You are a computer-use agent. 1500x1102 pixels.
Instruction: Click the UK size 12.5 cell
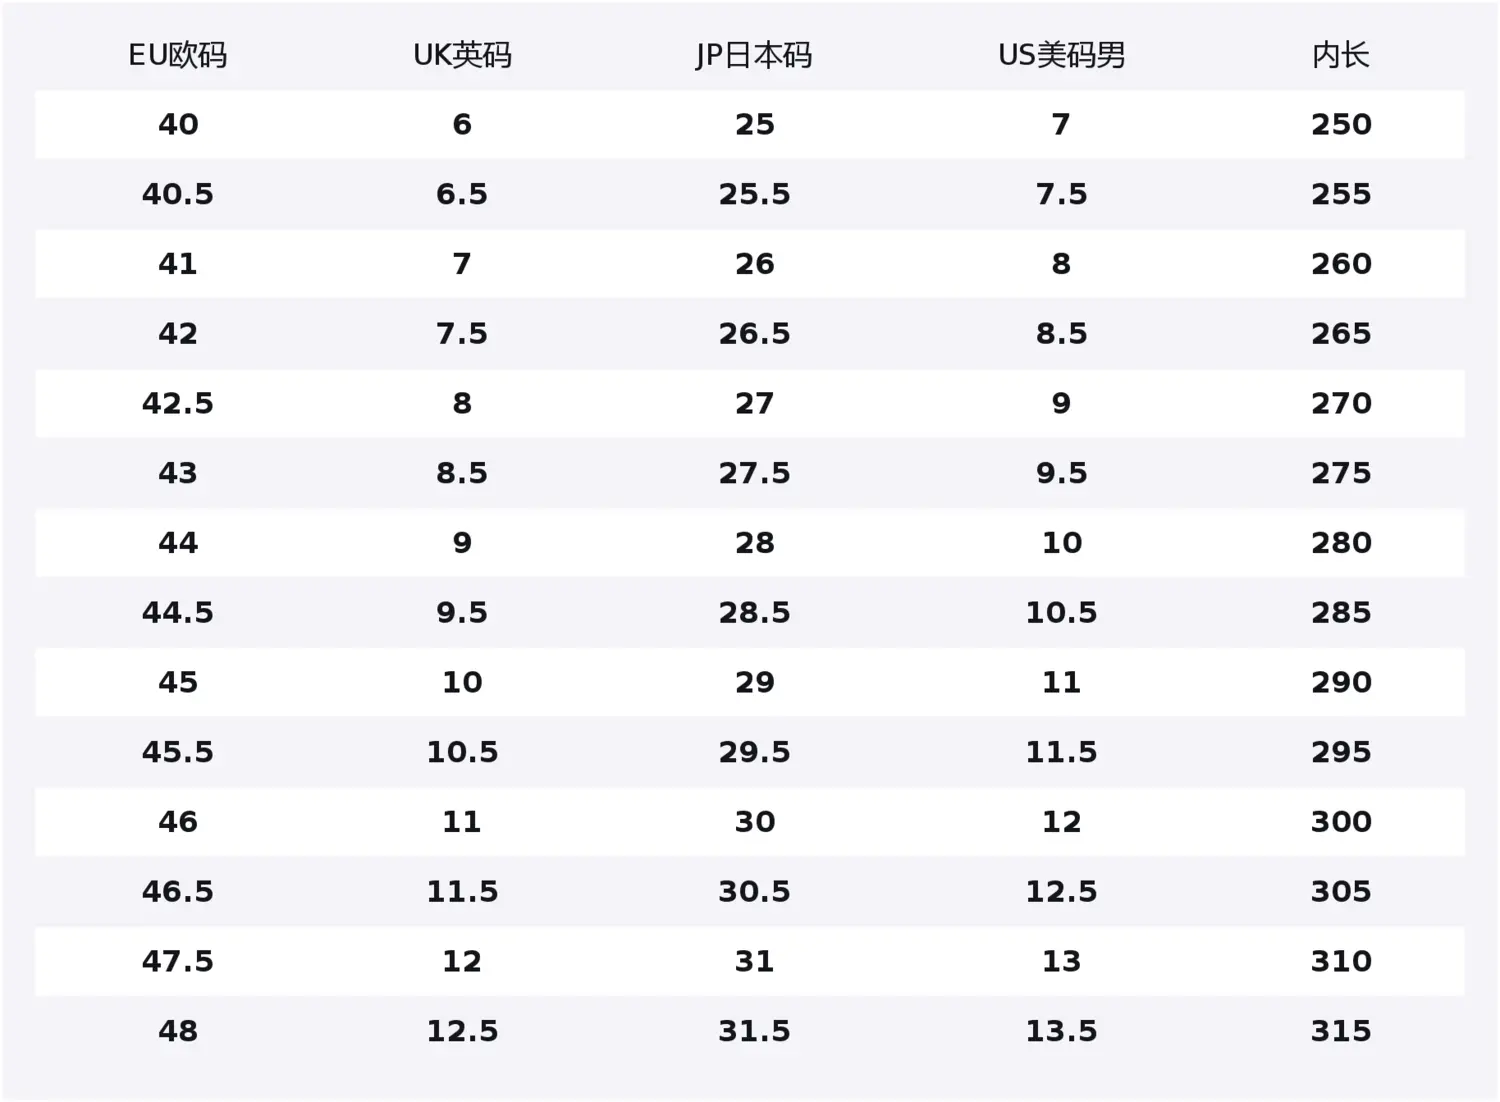[x=462, y=1031]
